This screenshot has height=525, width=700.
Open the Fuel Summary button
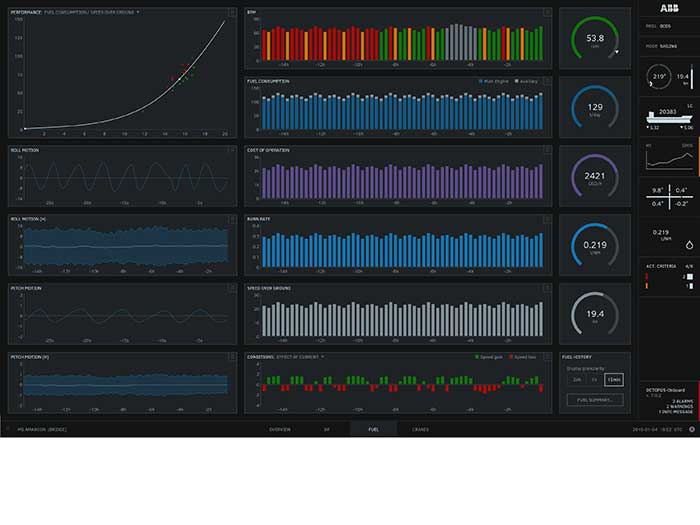(x=595, y=400)
